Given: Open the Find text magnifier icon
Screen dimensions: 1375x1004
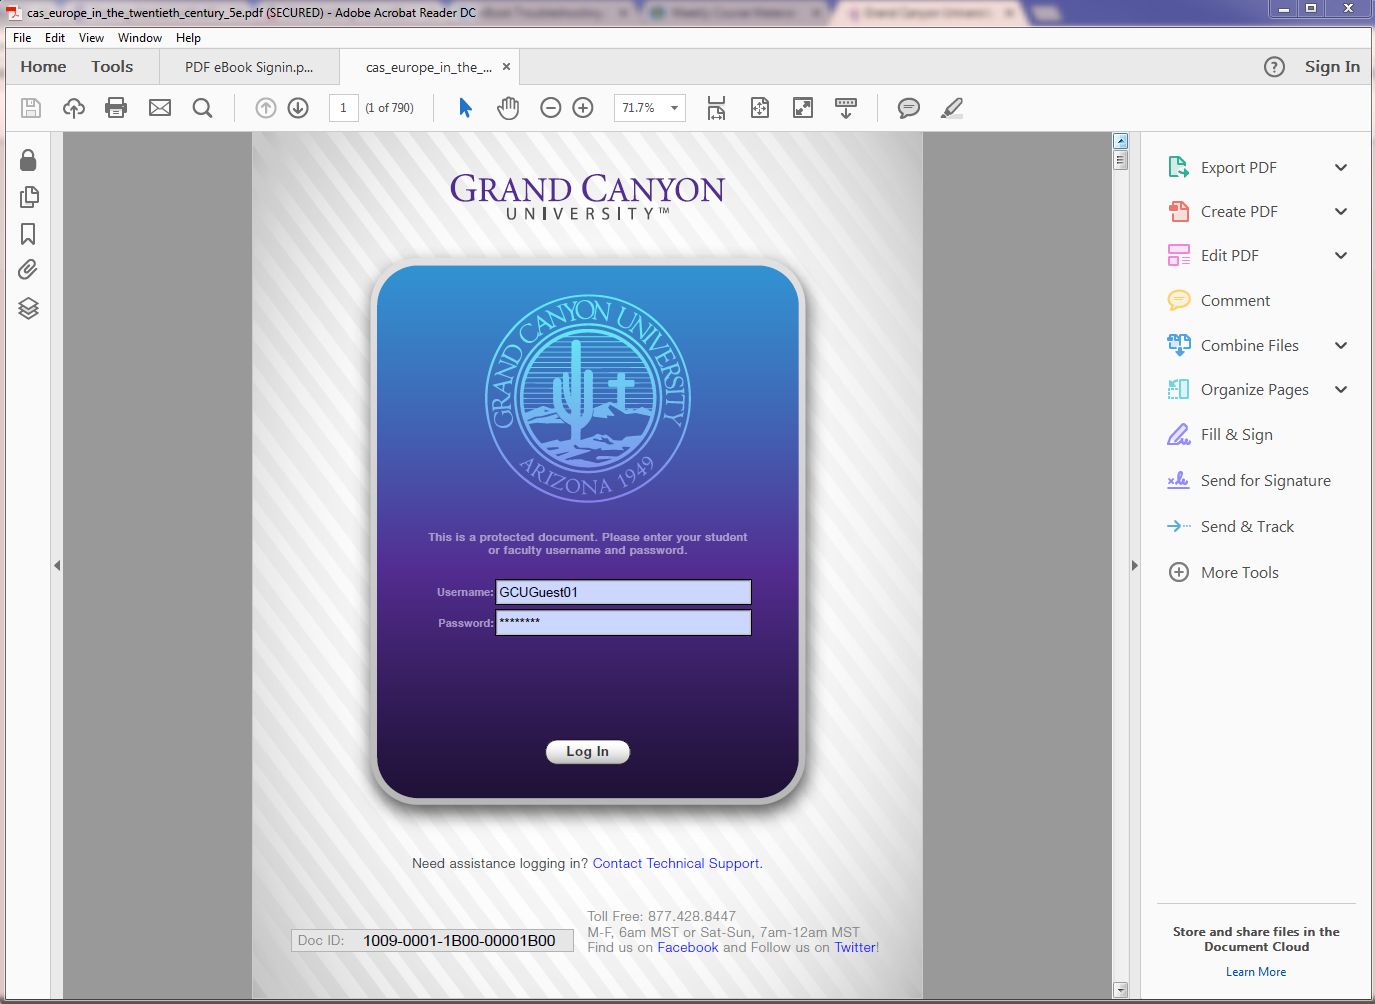Looking at the screenshot, I should tap(202, 108).
